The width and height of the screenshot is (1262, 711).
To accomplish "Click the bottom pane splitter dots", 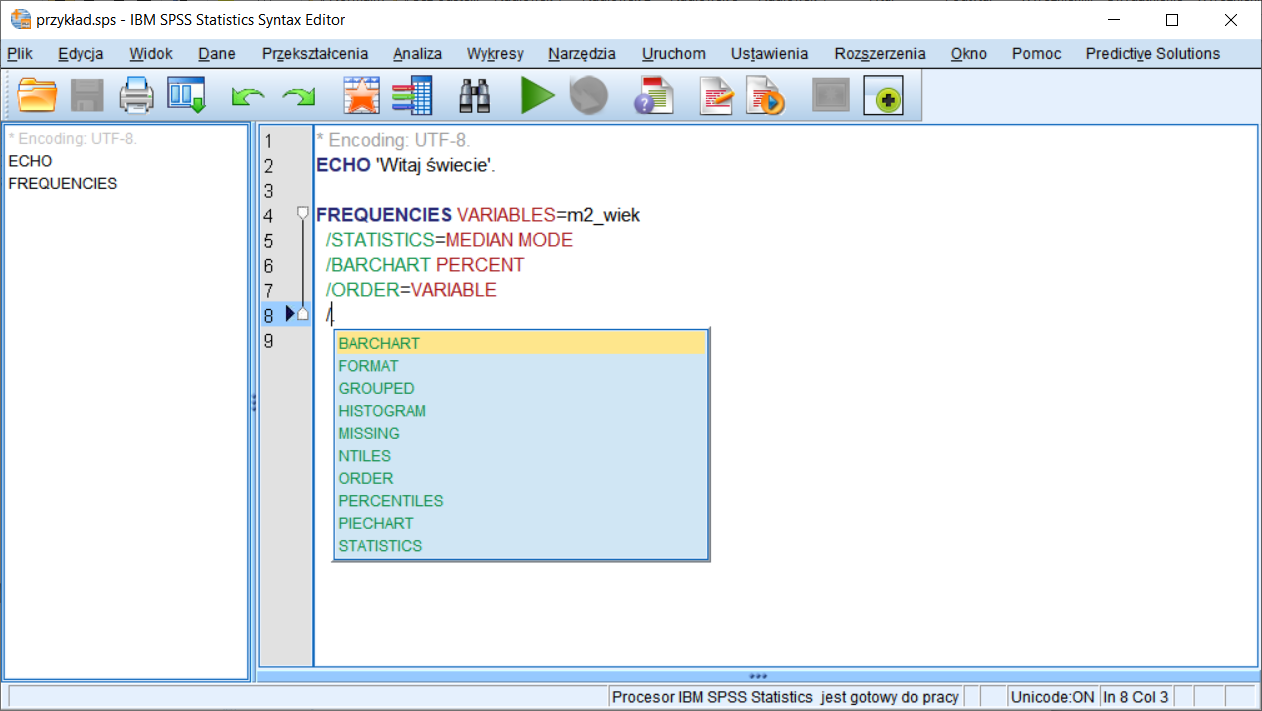I will coord(758,676).
